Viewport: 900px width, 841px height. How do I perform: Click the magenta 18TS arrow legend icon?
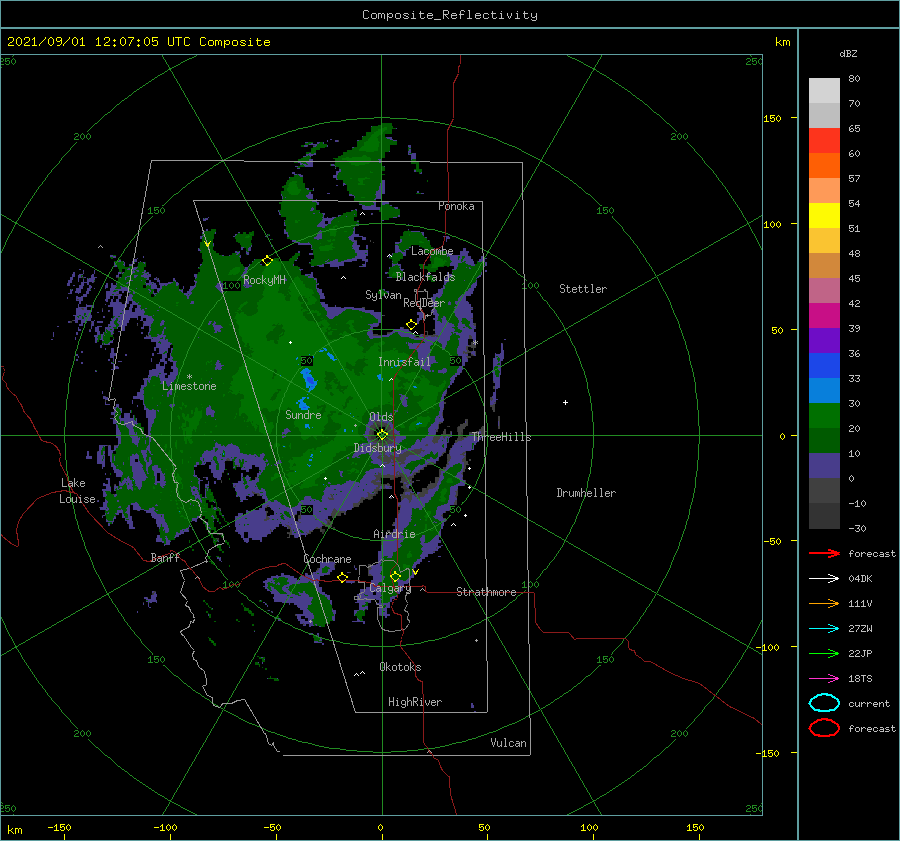[824, 679]
